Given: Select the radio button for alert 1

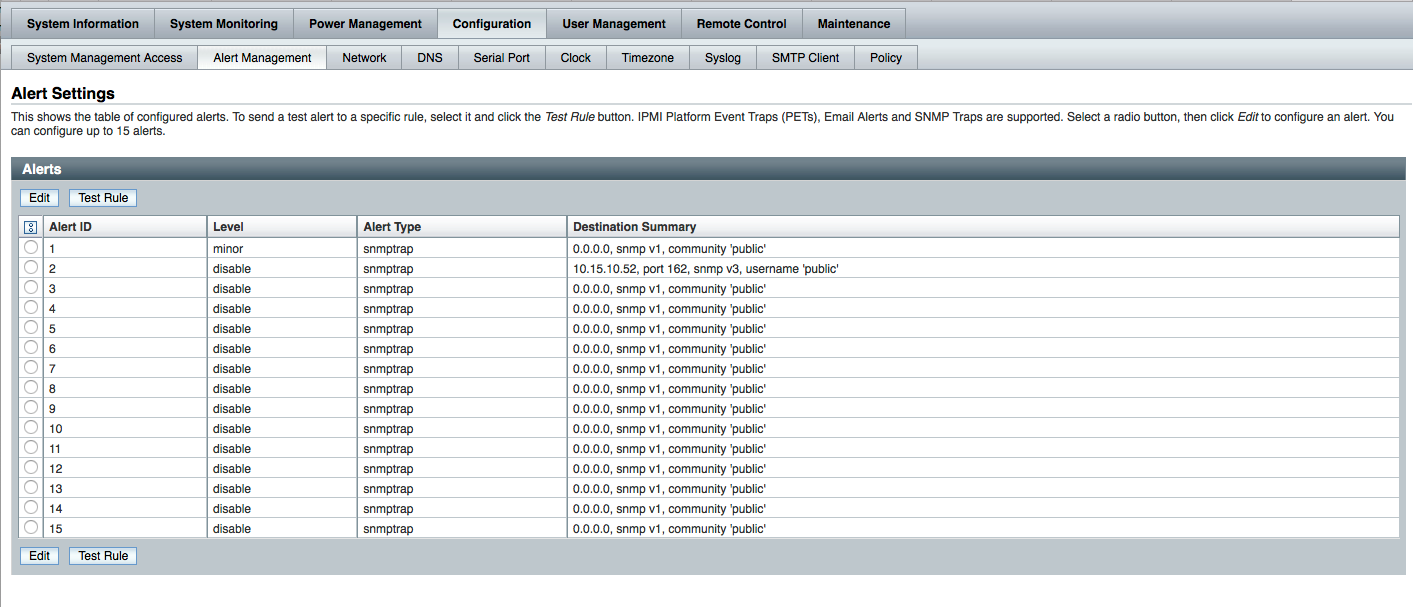Looking at the screenshot, I should tap(31, 247).
